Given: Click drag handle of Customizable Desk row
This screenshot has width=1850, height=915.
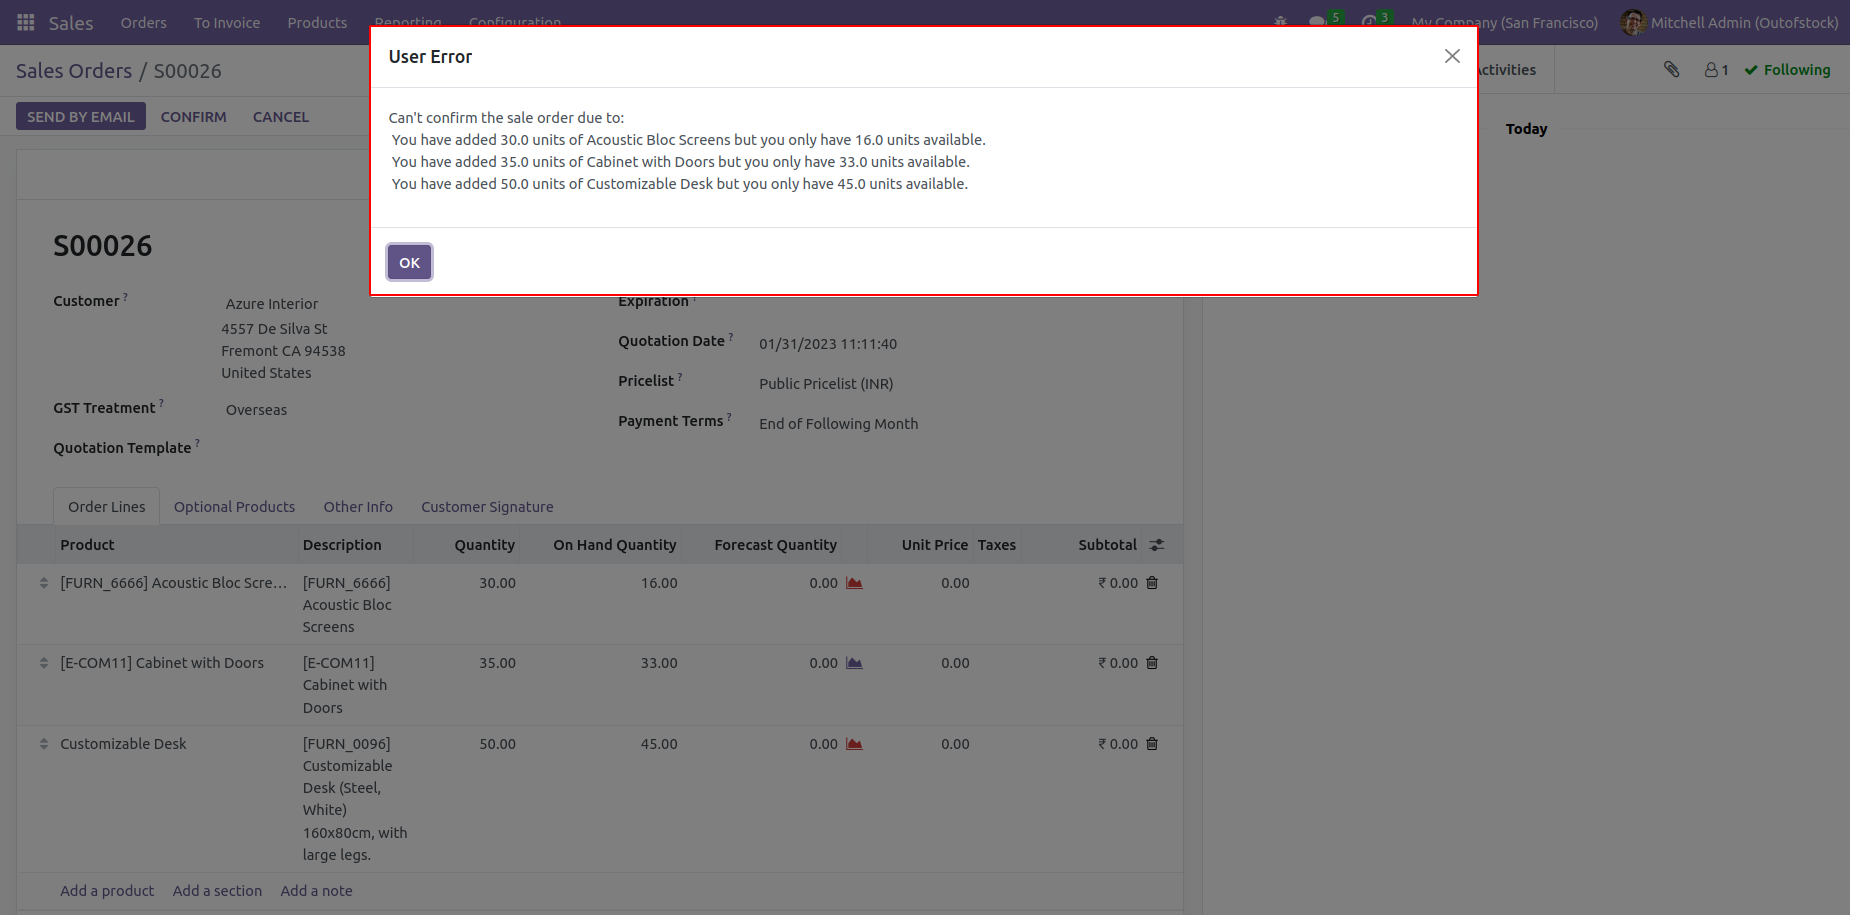Looking at the screenshot, I should point(43,744).
